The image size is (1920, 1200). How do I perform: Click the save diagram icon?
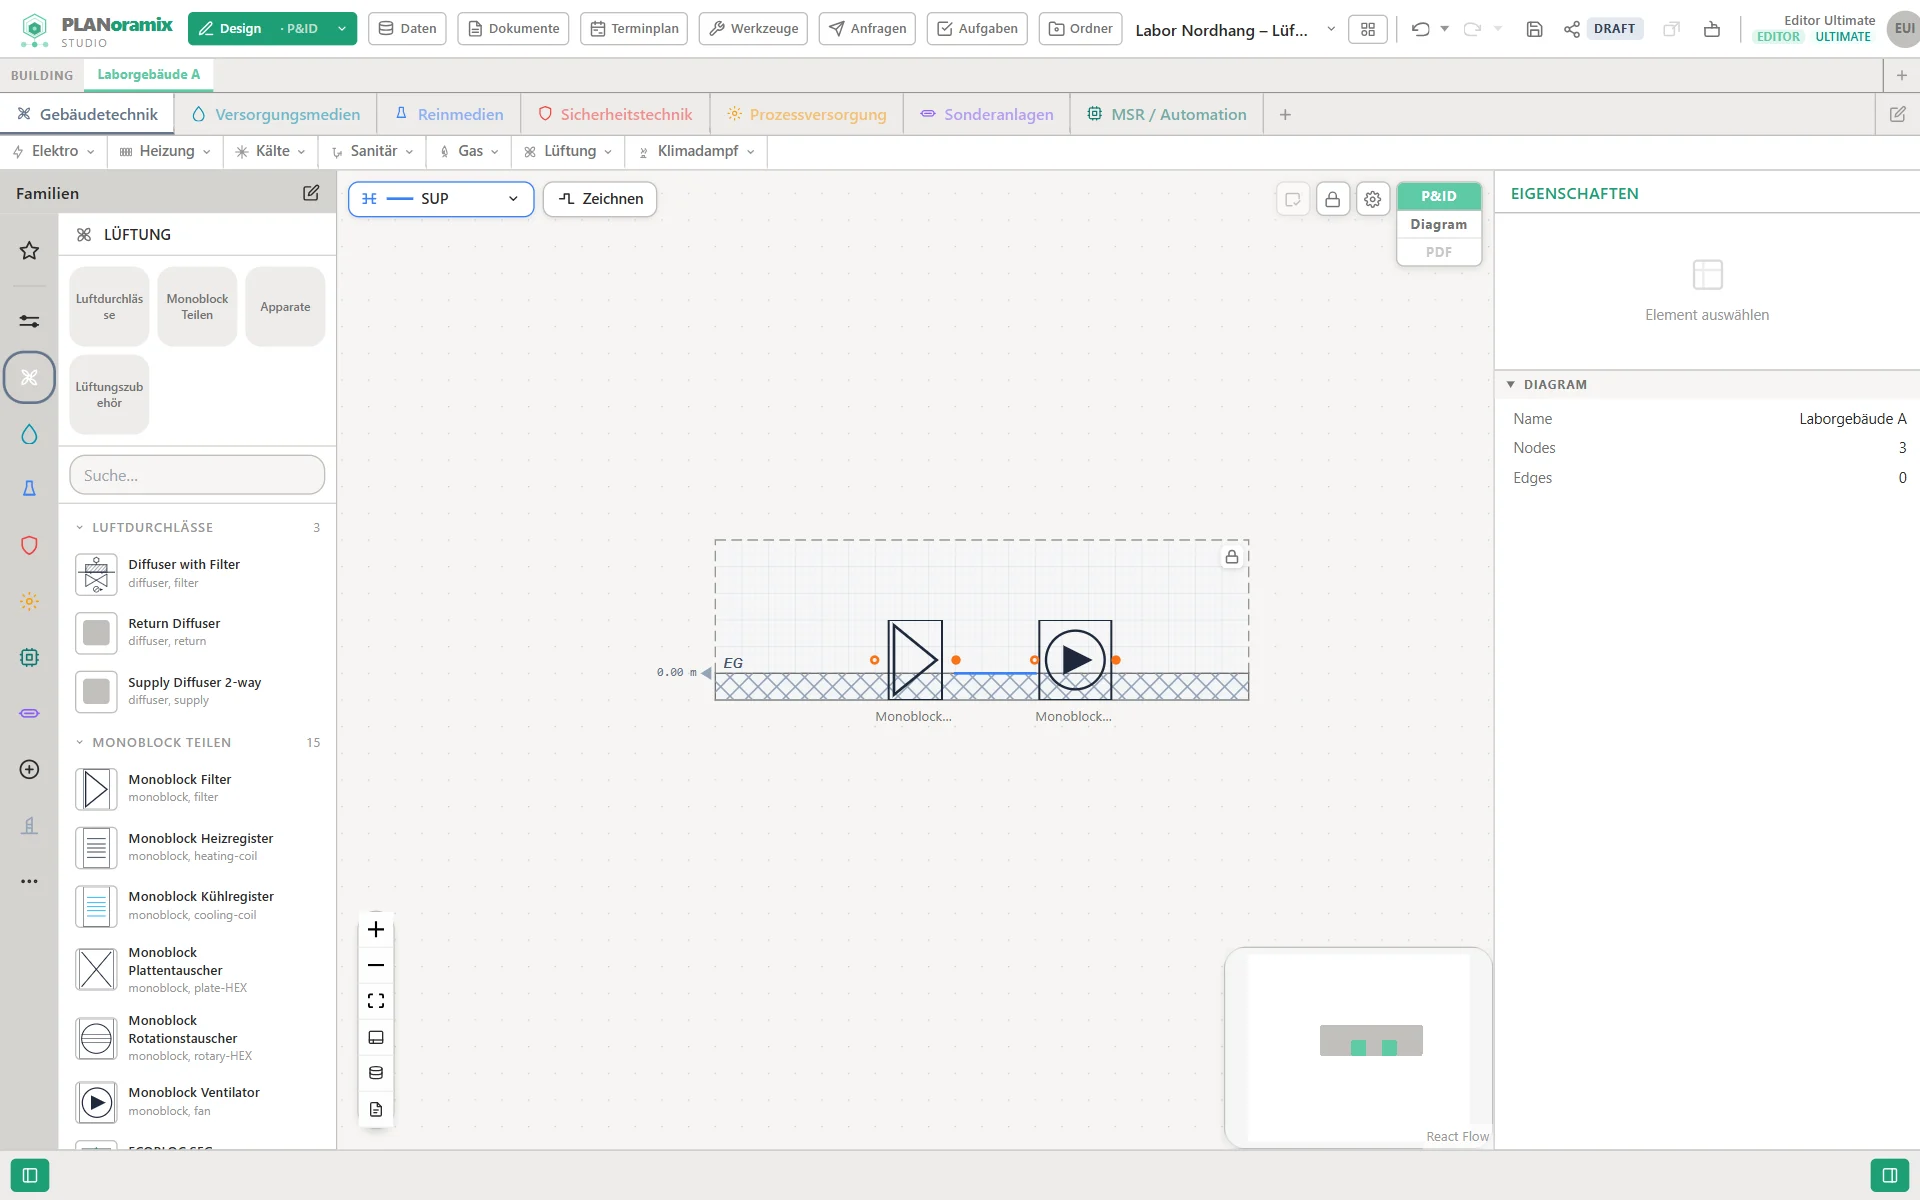(x=1534, y=29)
